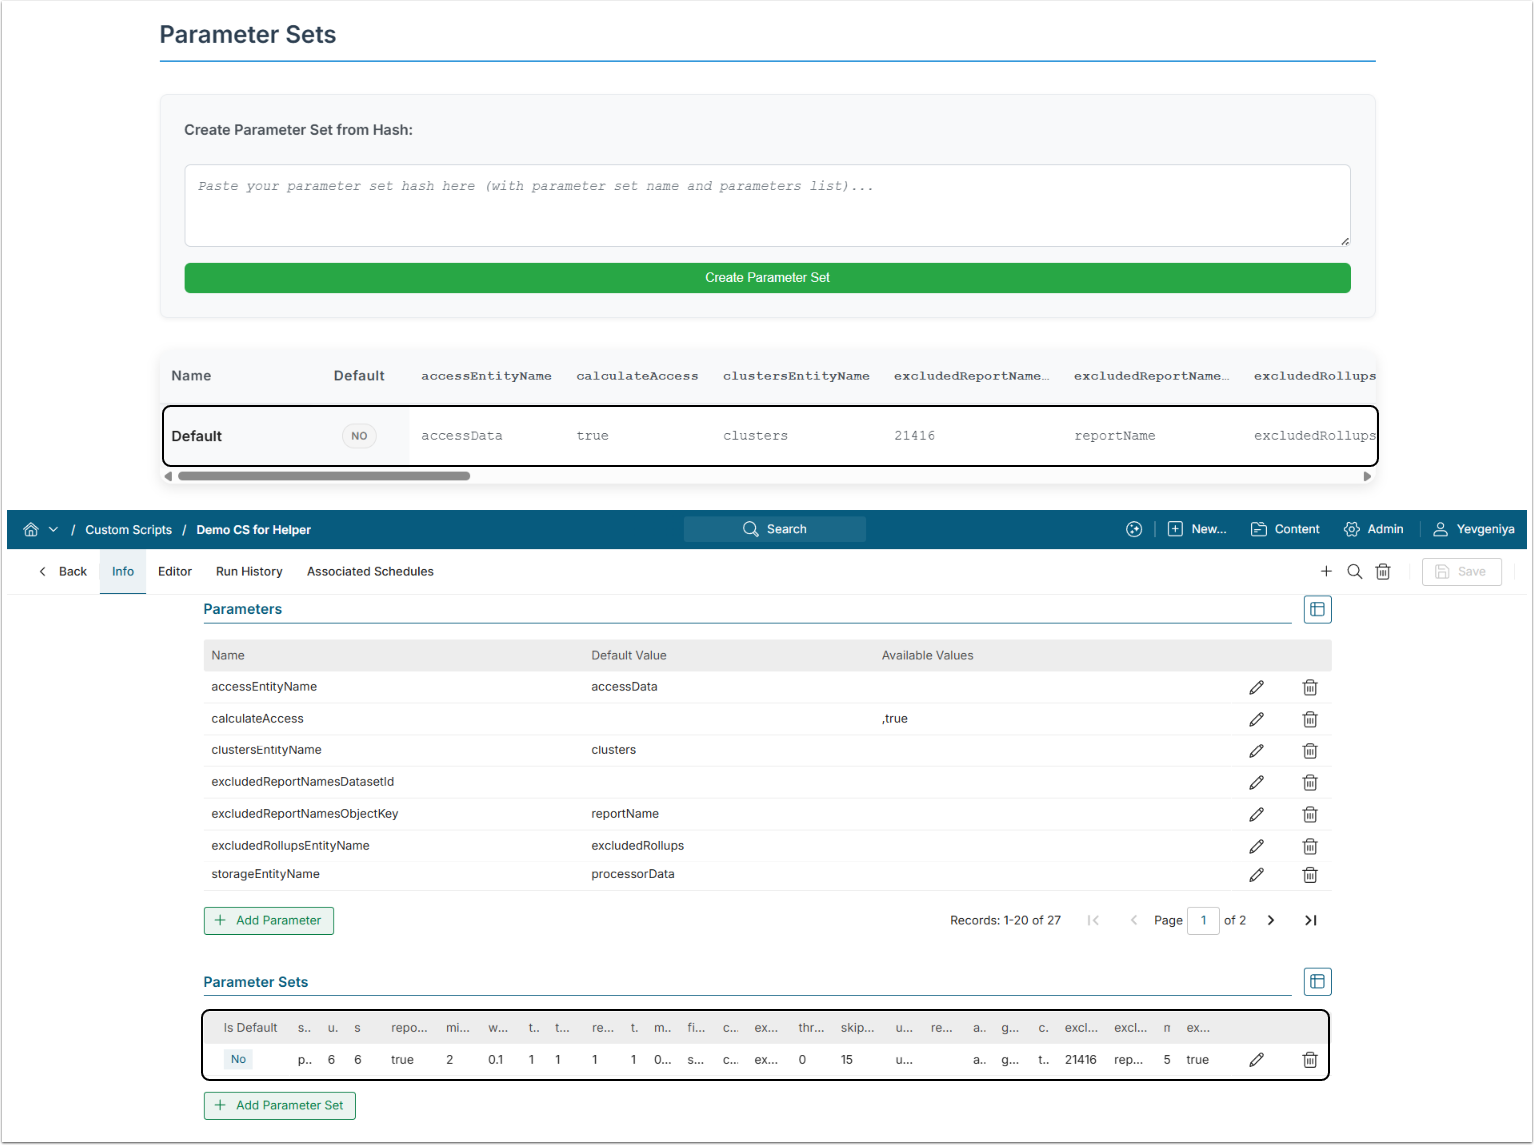Open the Content section
1534x1145 pixels.
pos(1285,529)
